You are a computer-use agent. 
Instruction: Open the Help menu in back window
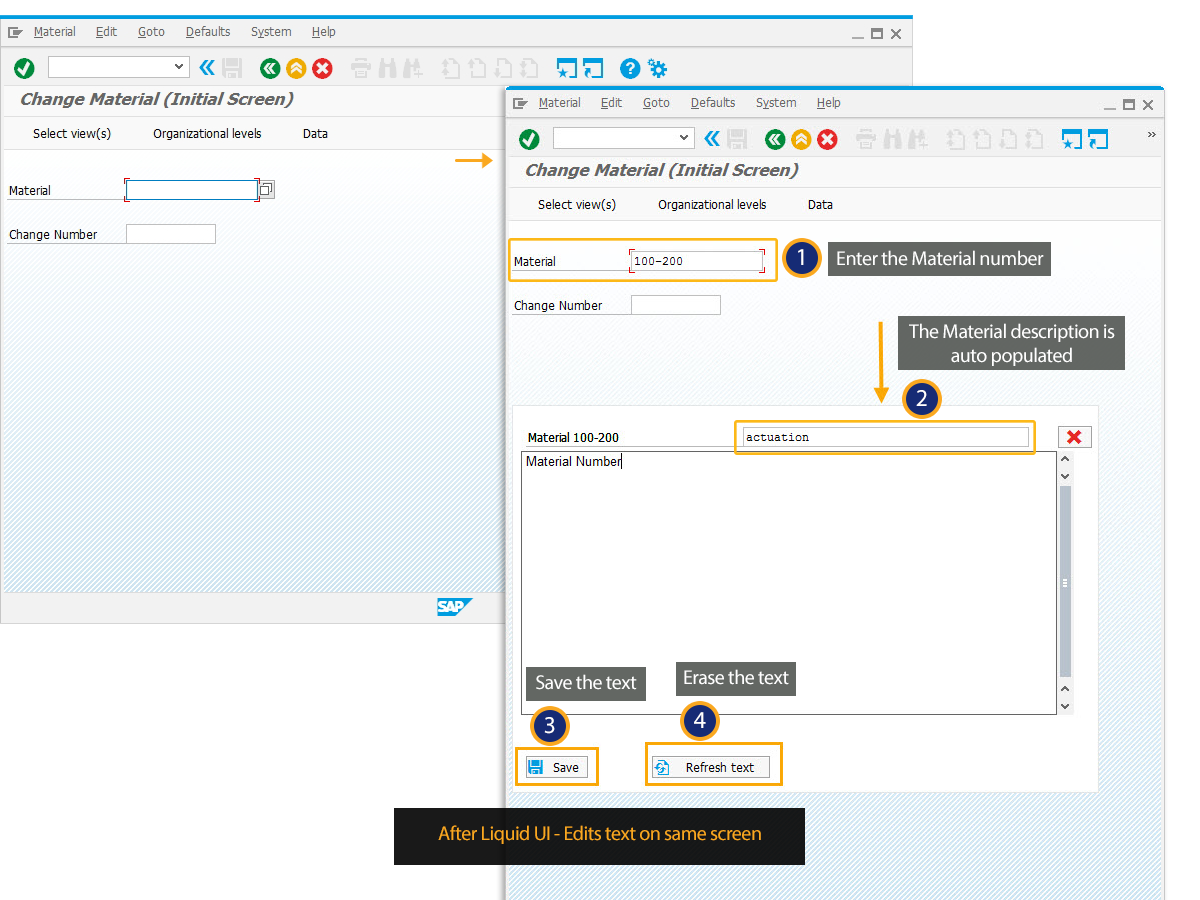click(x=324, y=32)
